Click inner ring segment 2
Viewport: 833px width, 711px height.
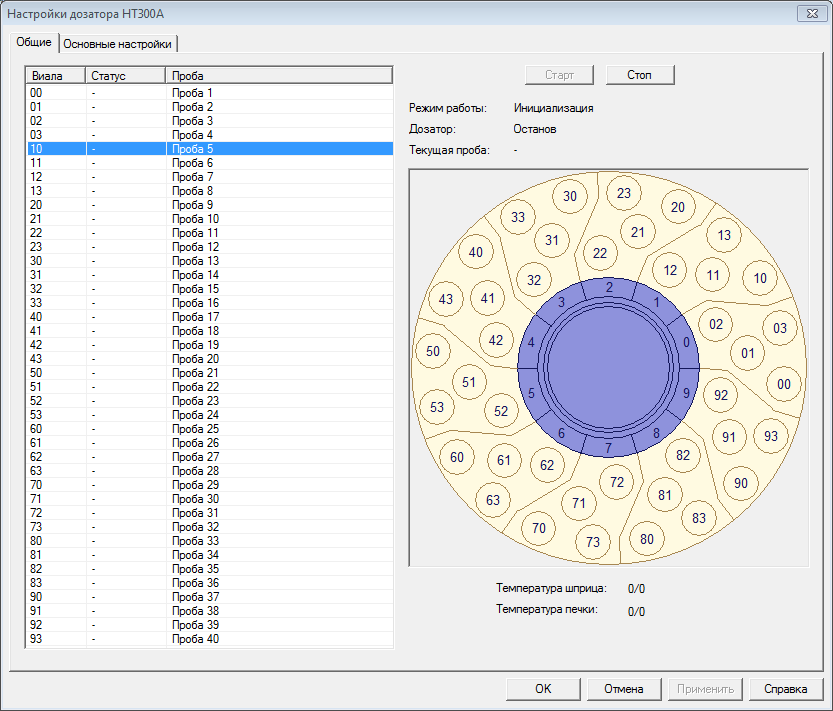tap(609, 288)
